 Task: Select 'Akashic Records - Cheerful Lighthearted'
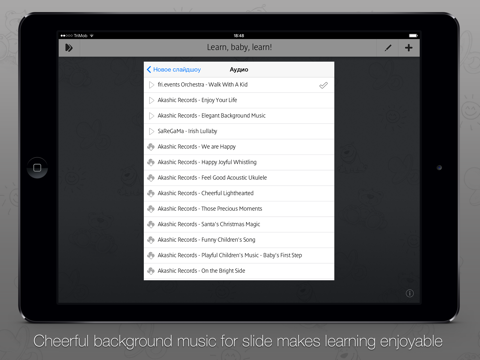pyautogui.click(x=239, y=193)
